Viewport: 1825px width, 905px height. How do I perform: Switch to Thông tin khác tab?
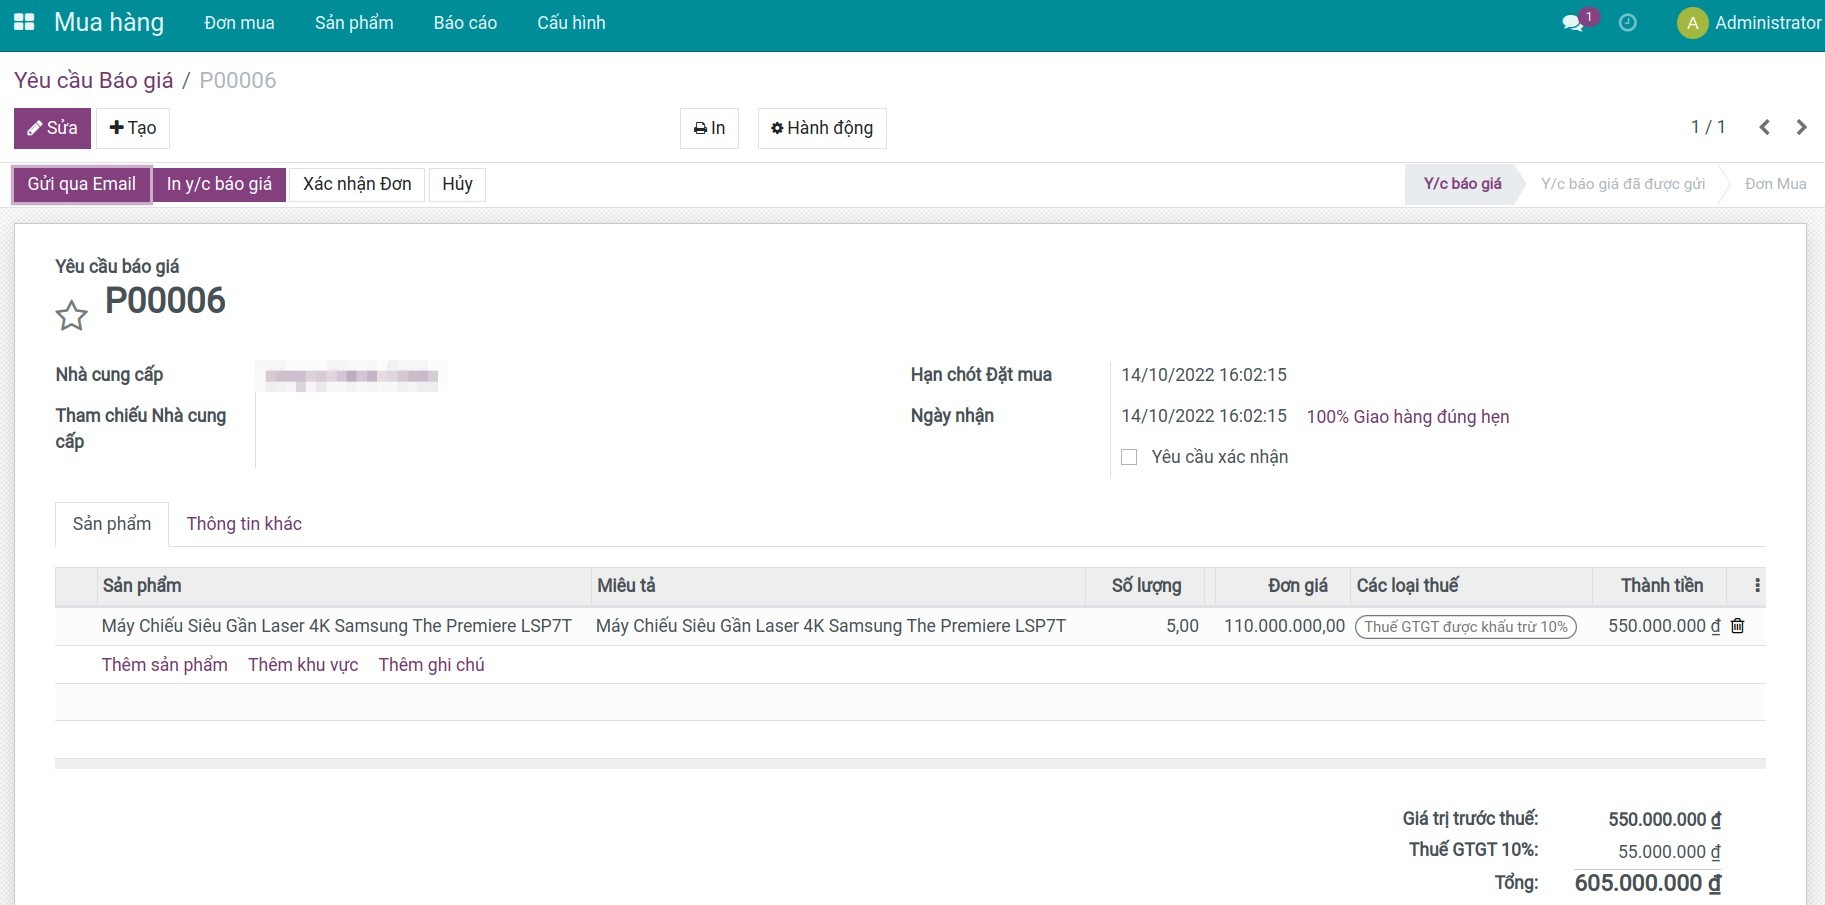coord(244,524)
